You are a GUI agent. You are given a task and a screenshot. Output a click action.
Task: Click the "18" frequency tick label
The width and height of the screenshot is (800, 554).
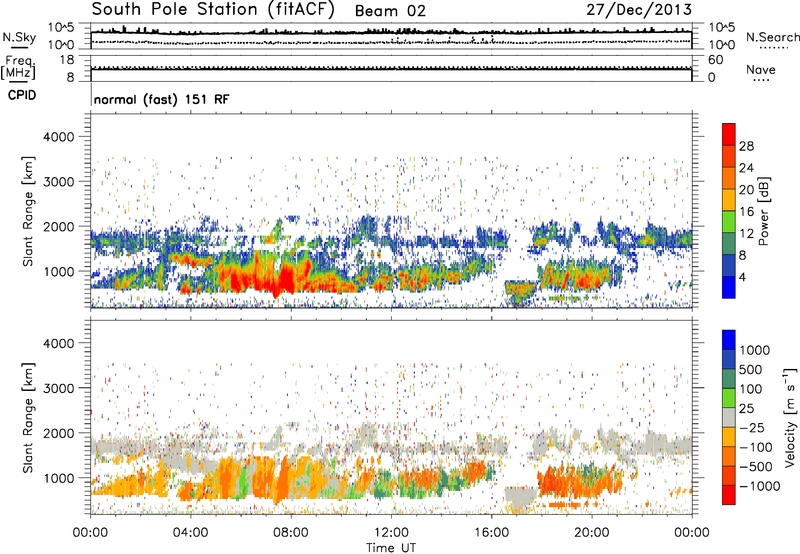[67, 60]
